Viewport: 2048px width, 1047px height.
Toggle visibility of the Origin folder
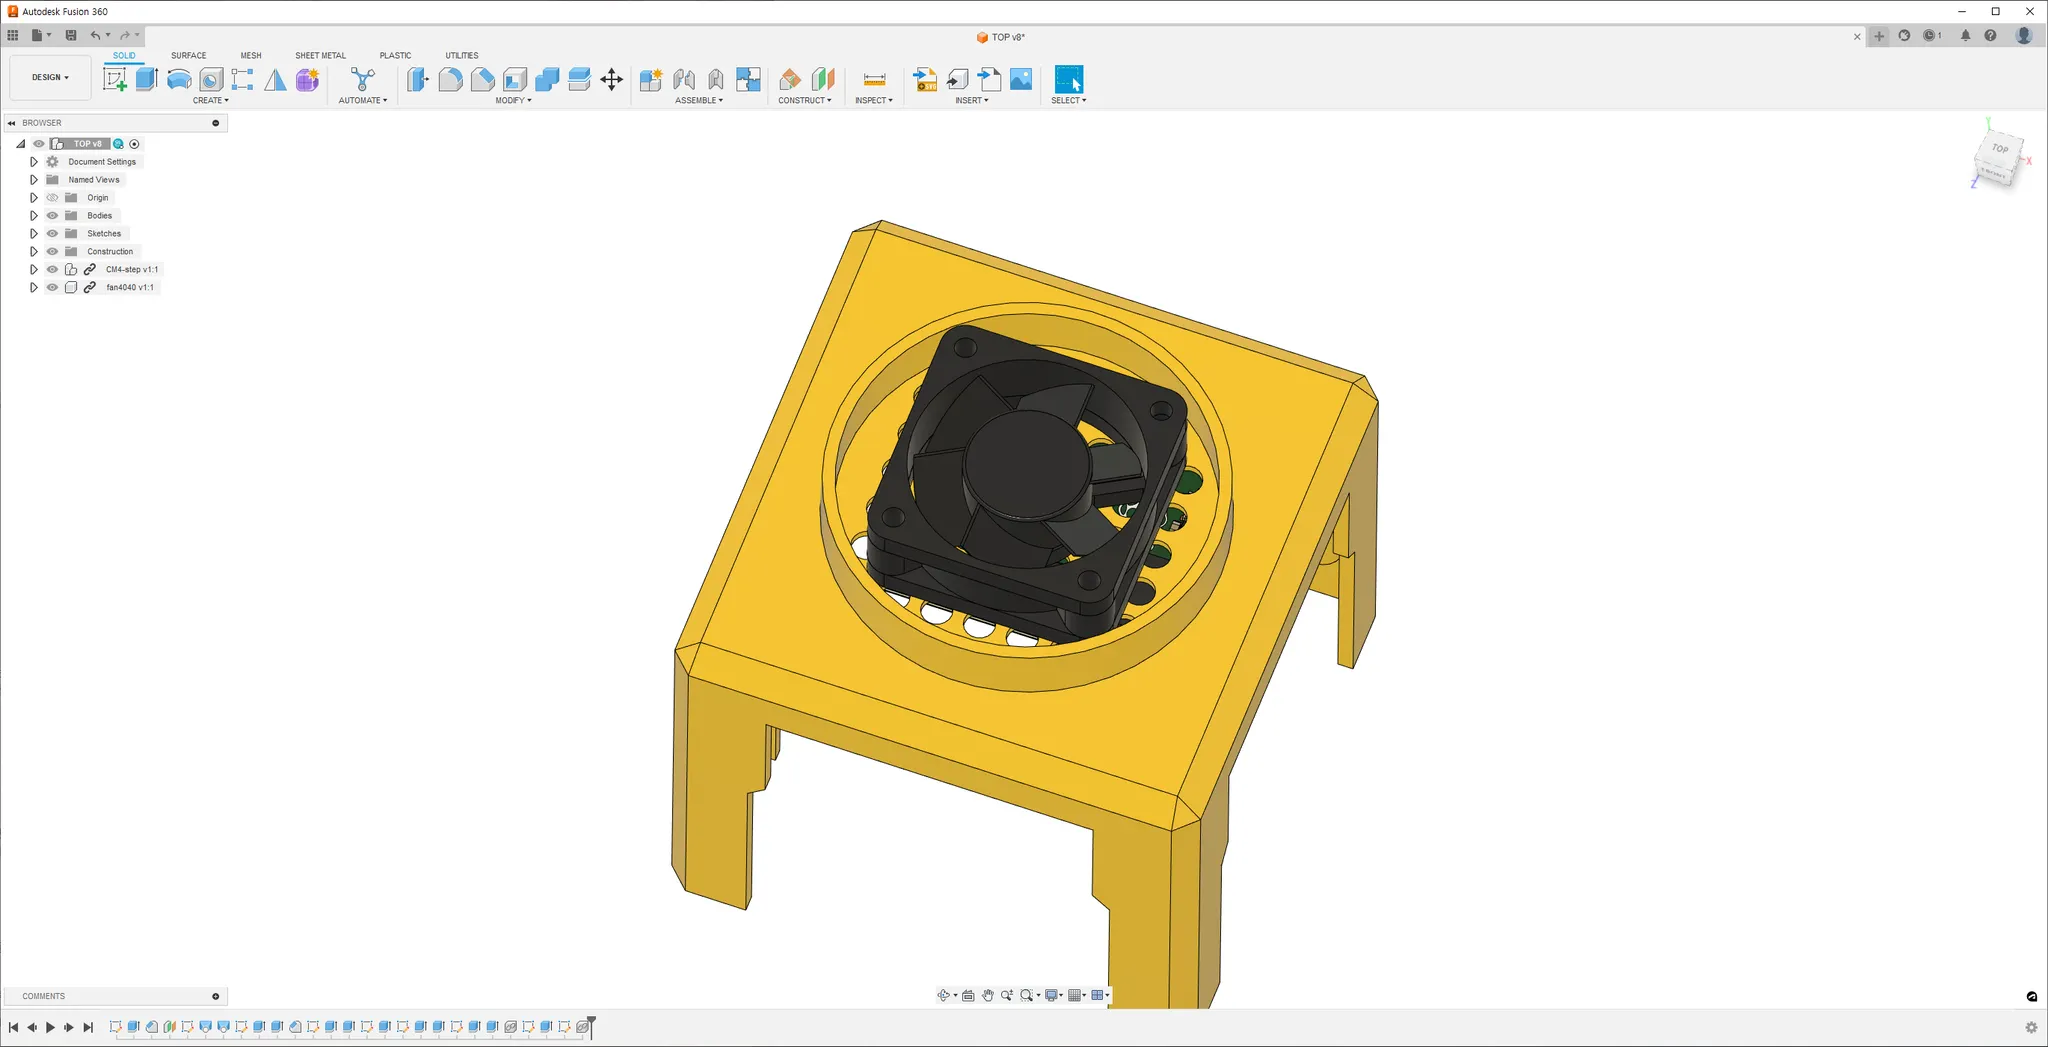(53, 198)
